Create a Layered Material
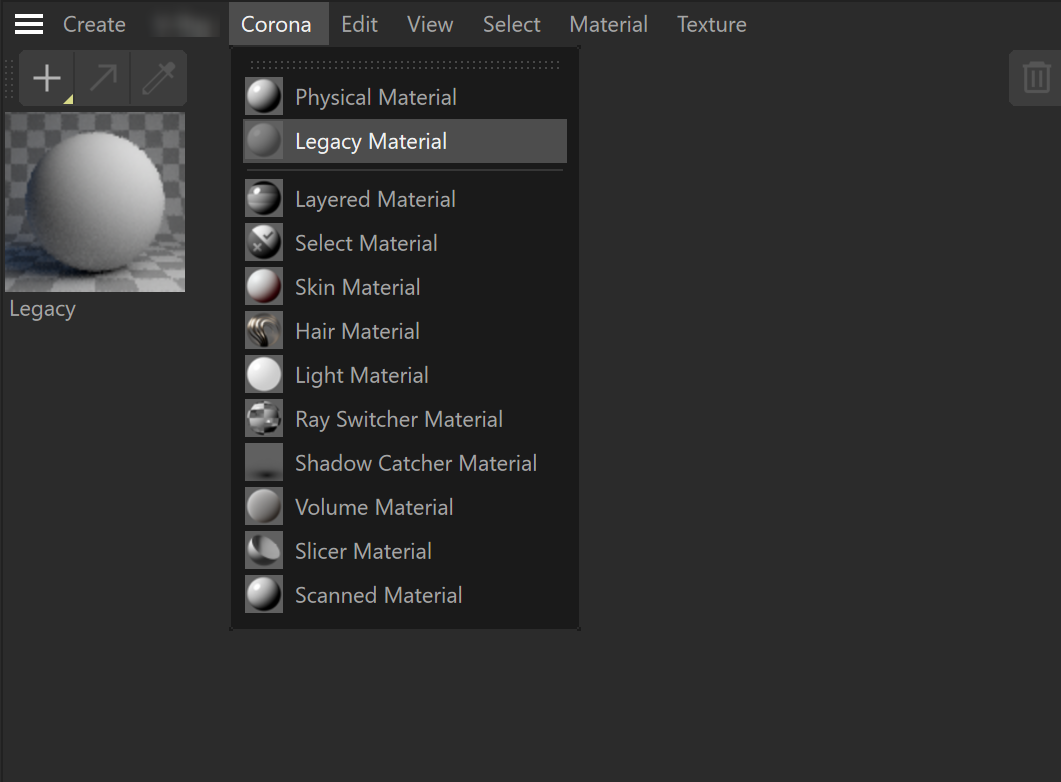 (x=405, y=199)
